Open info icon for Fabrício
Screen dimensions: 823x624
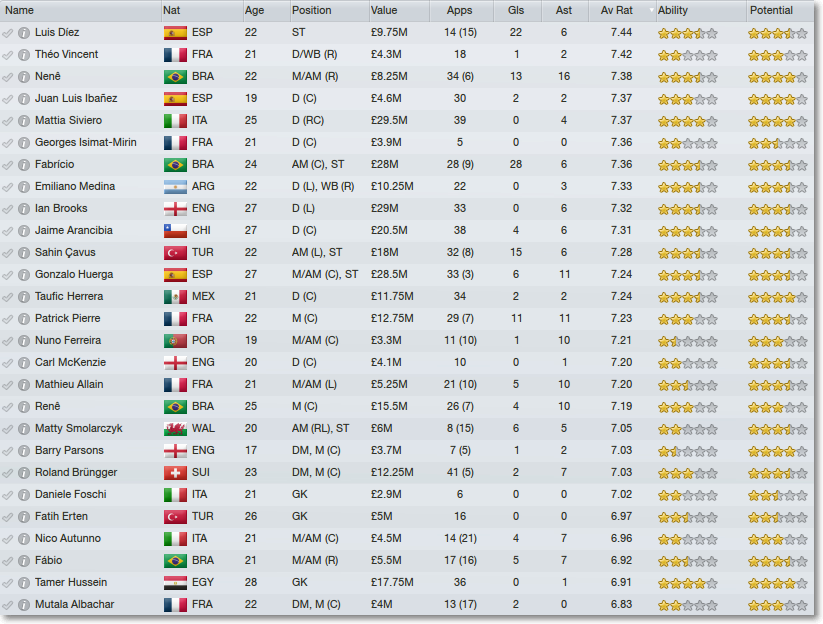[24, 165]
